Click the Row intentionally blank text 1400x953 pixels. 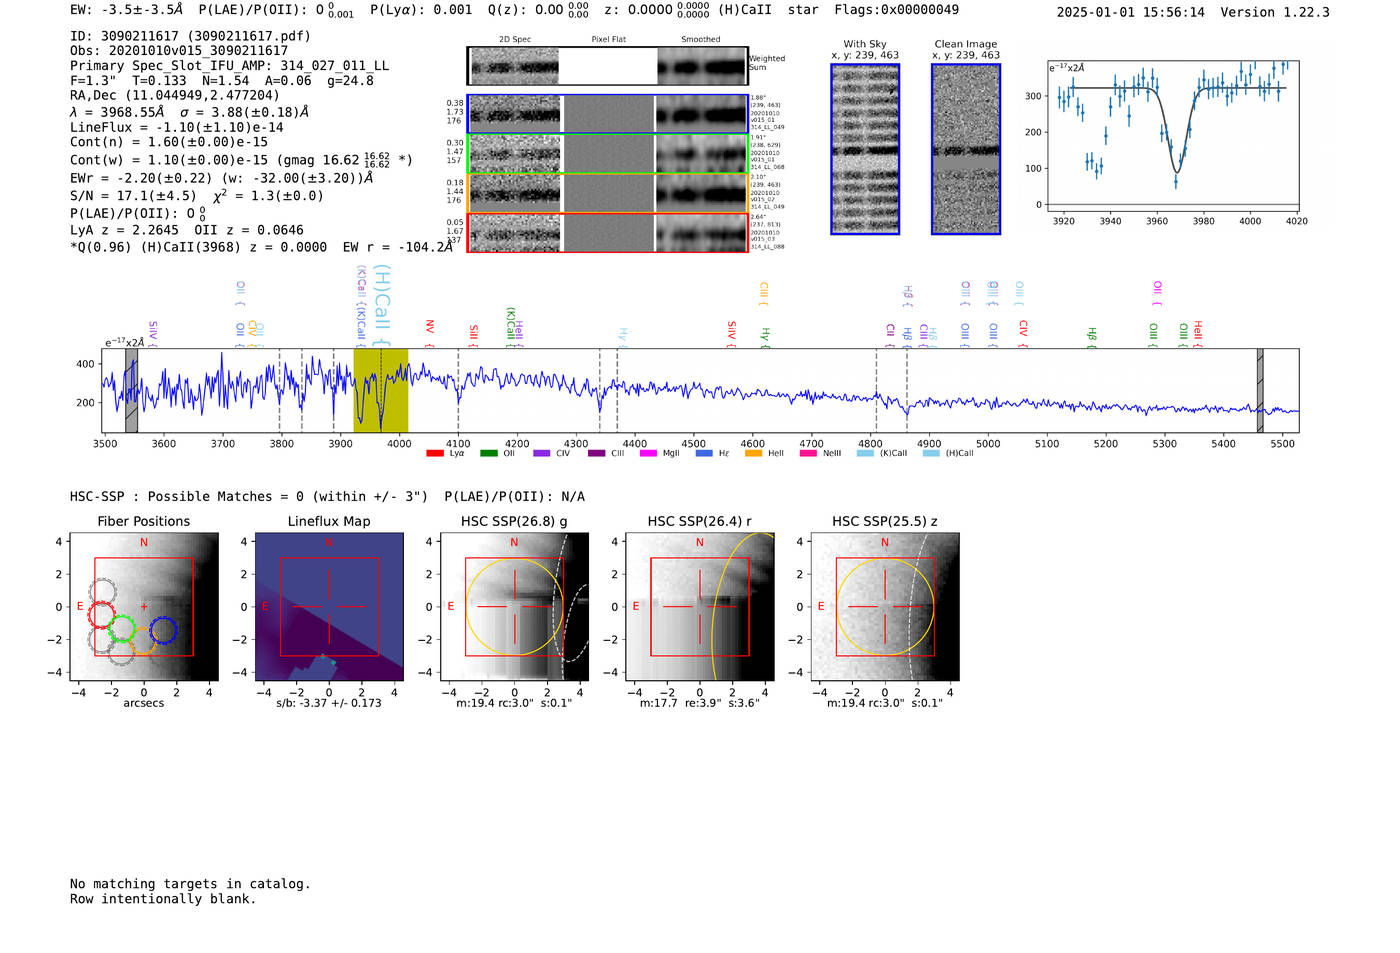pos(163,899)
